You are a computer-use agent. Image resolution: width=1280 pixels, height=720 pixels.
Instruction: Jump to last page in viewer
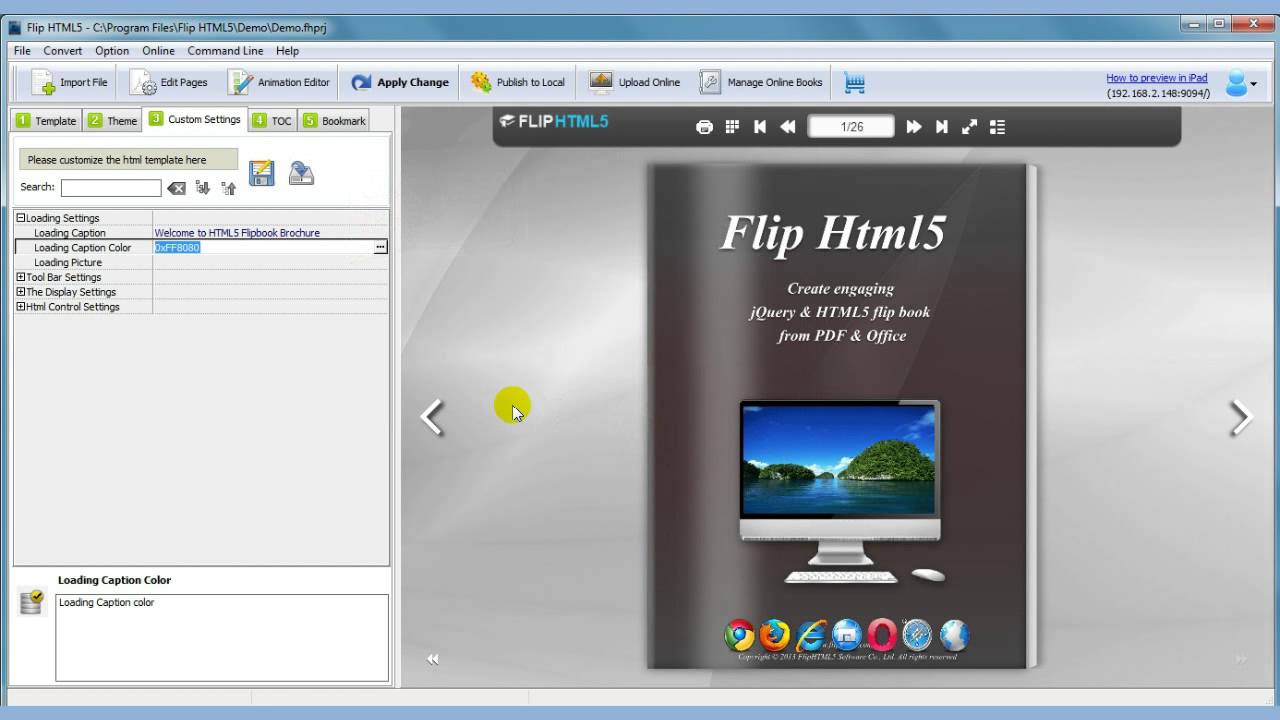[941, 127]
